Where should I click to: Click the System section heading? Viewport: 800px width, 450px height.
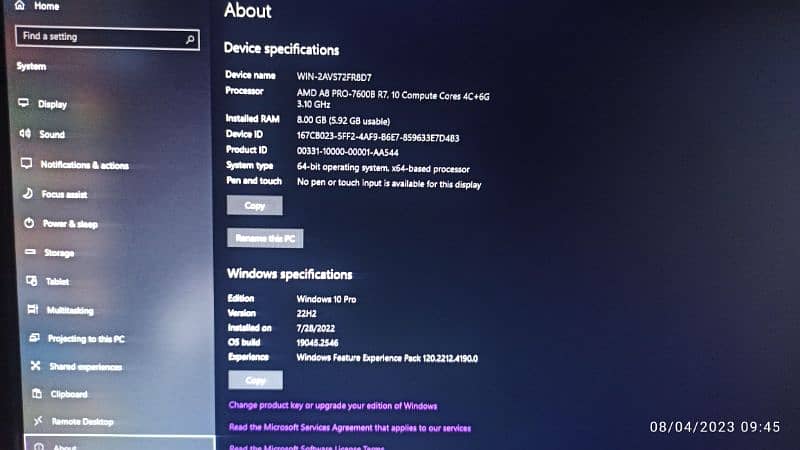(x=31, y=66)
